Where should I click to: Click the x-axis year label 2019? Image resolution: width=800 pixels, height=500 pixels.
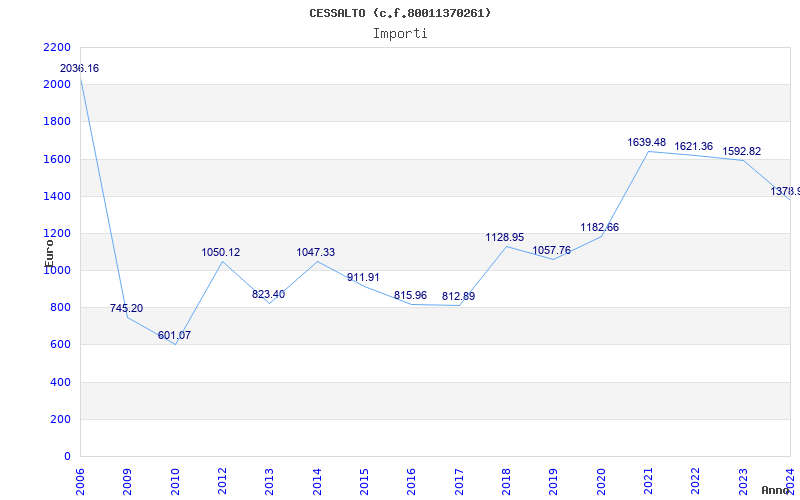point(554,482)
